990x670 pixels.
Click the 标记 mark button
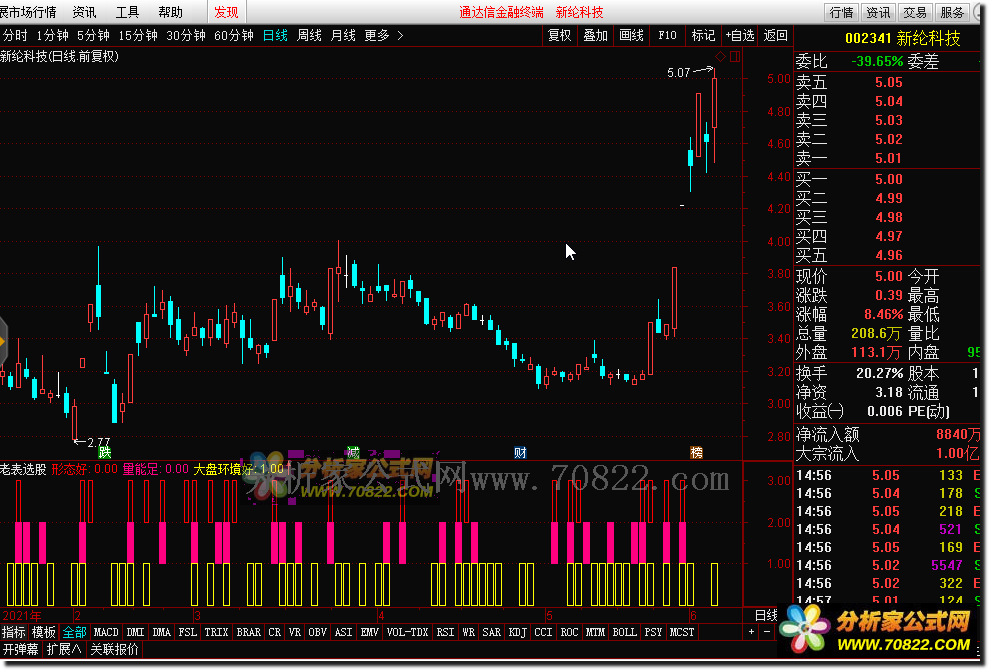tap(703, 35)
